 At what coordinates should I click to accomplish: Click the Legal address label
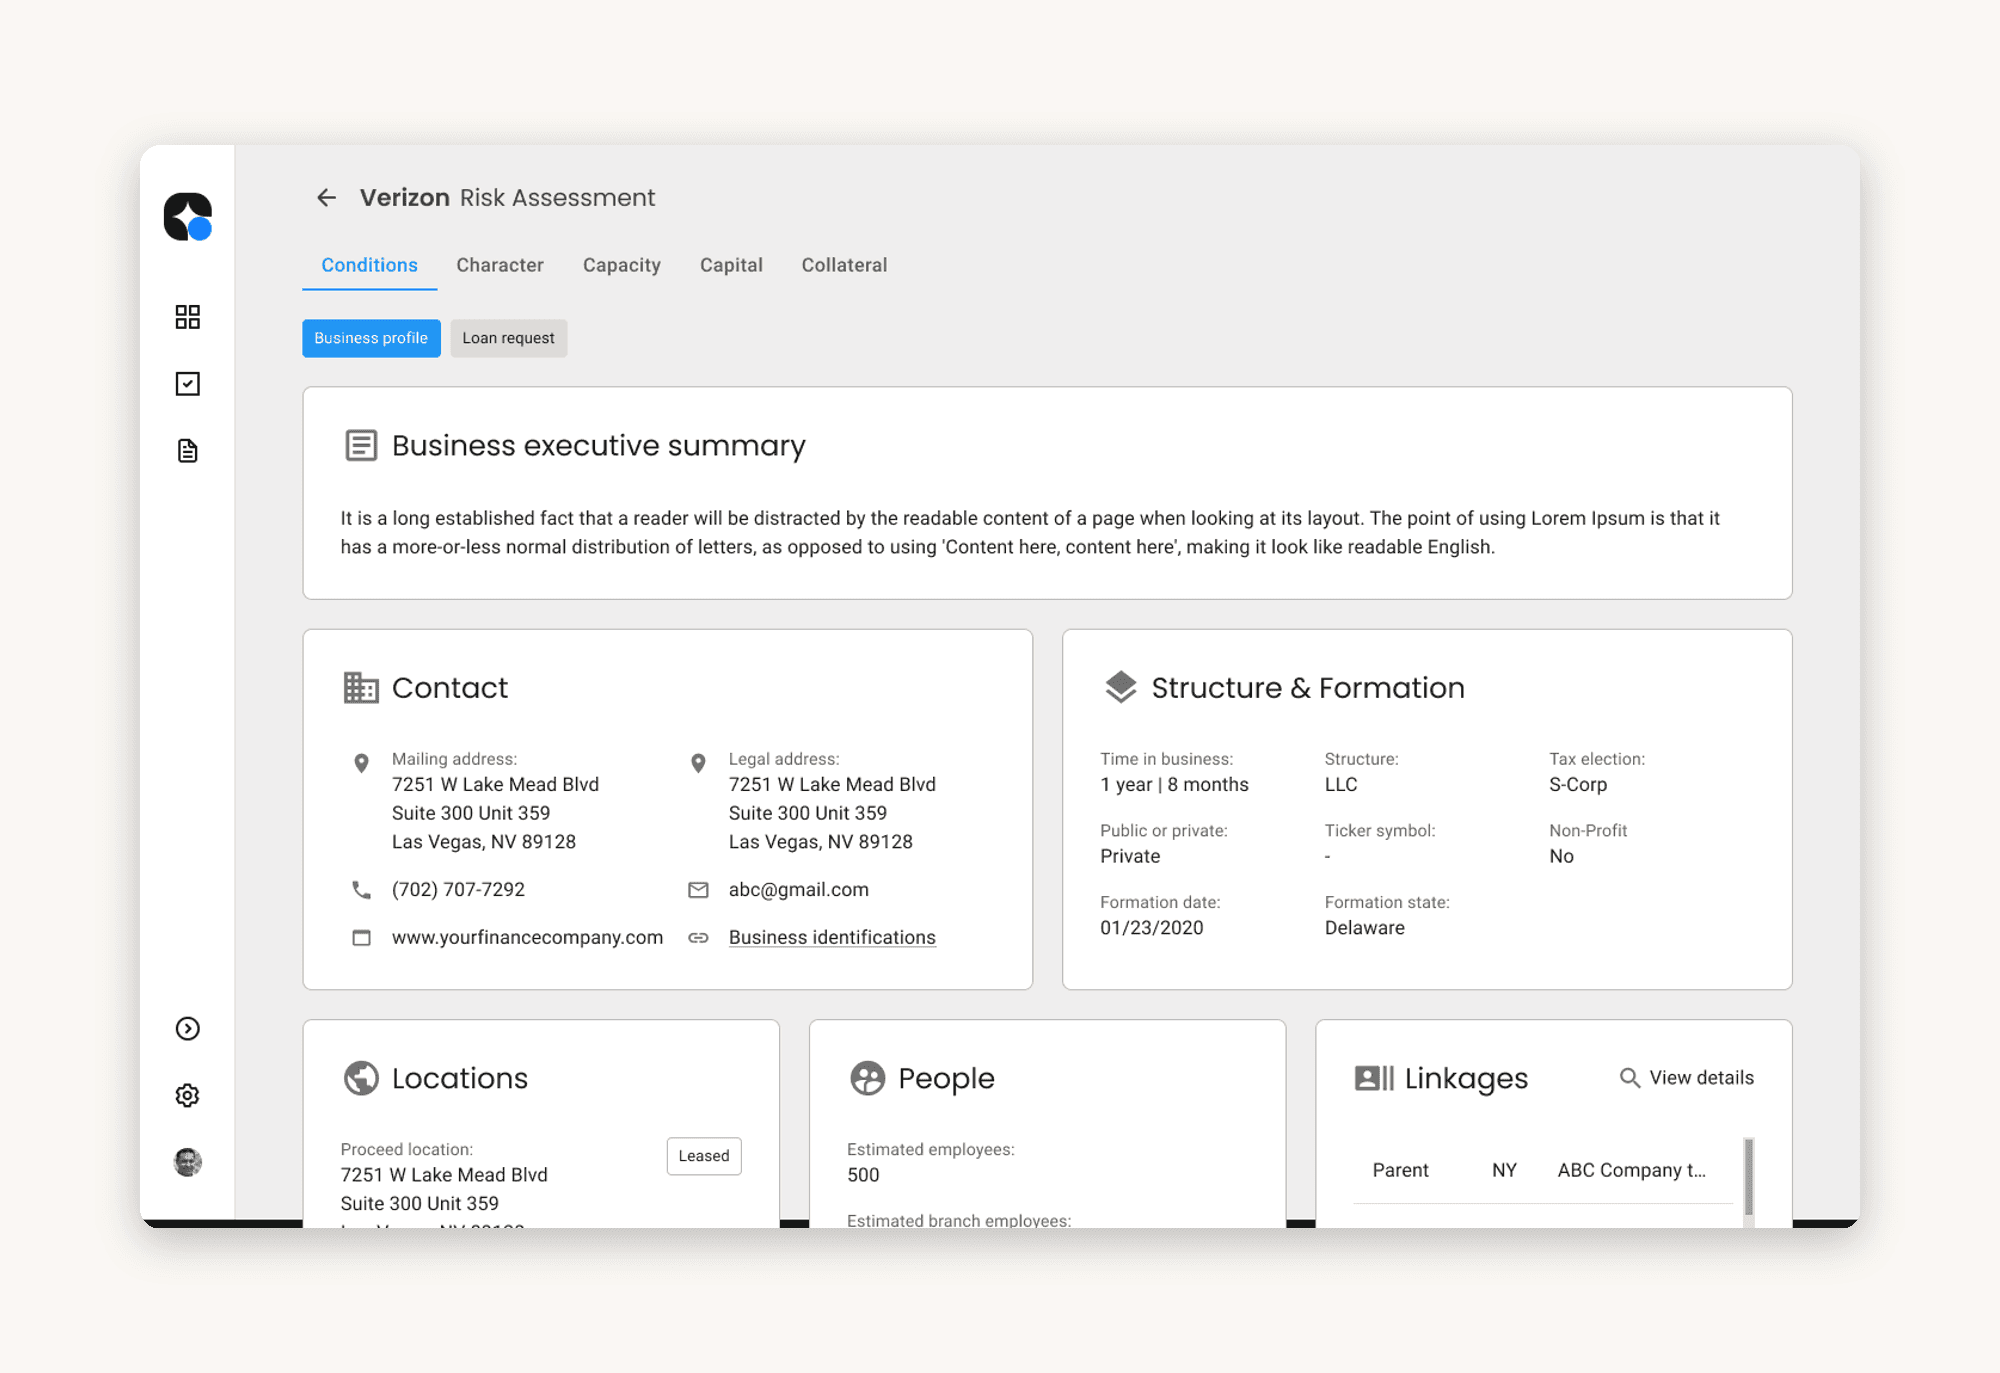pyautogui.click(x=783, y=759)
